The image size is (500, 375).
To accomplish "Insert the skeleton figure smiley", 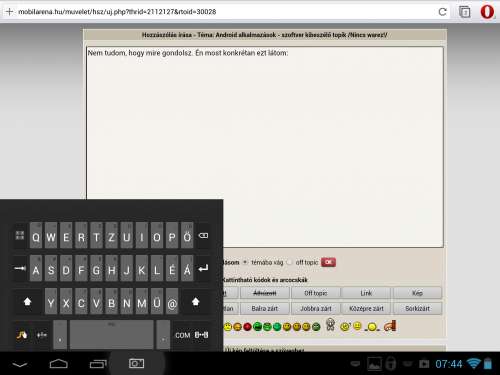I will 330,324.
